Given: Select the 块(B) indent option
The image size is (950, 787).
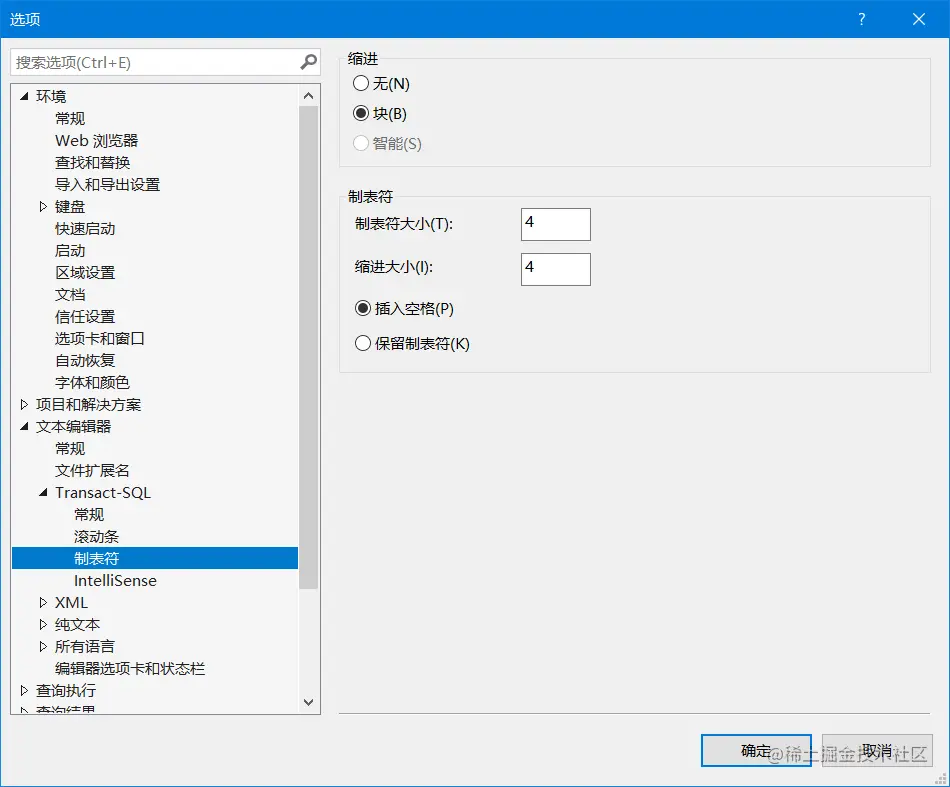Looking at the screenshot, I should click(361, 113).
